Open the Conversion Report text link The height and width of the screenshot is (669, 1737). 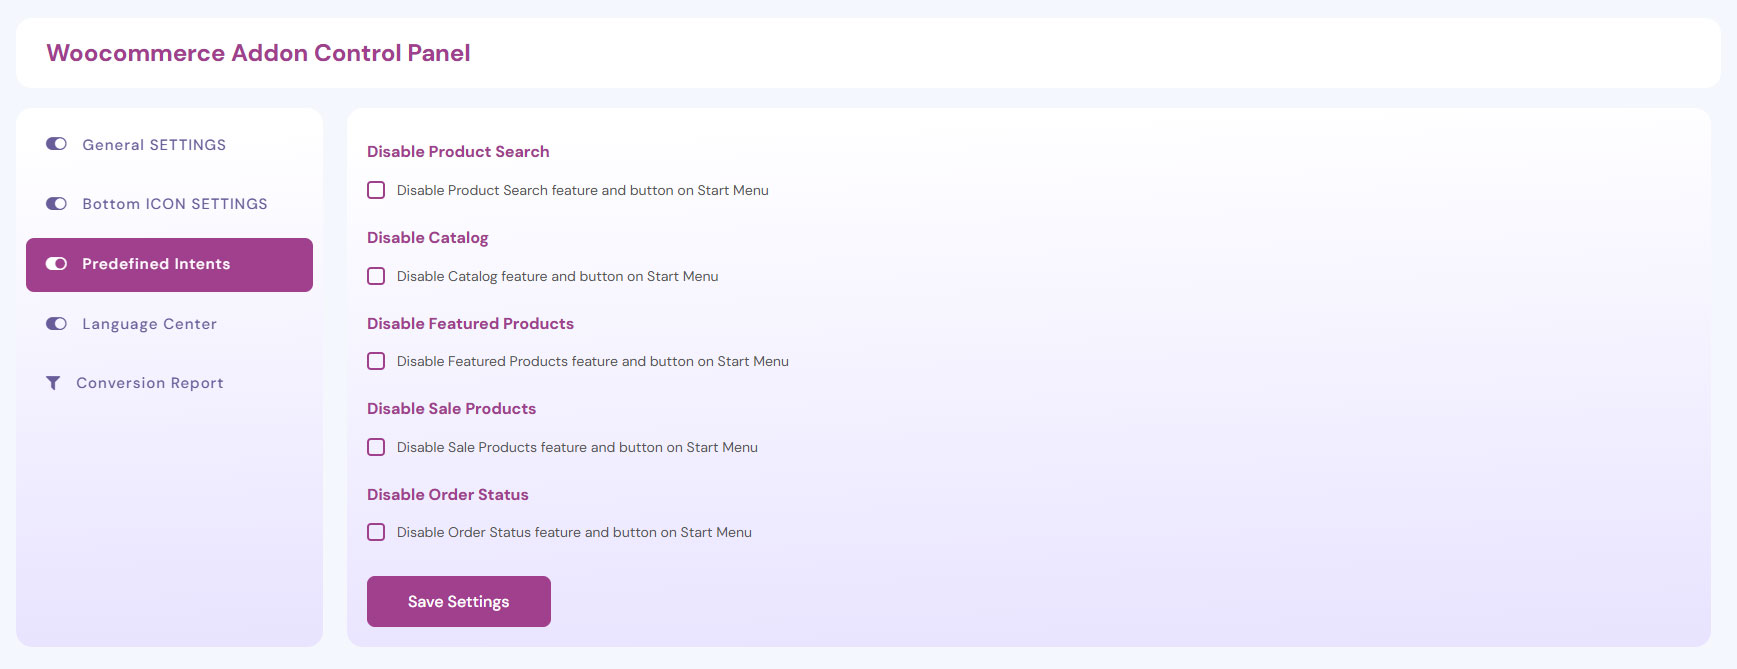pos(150,383)
